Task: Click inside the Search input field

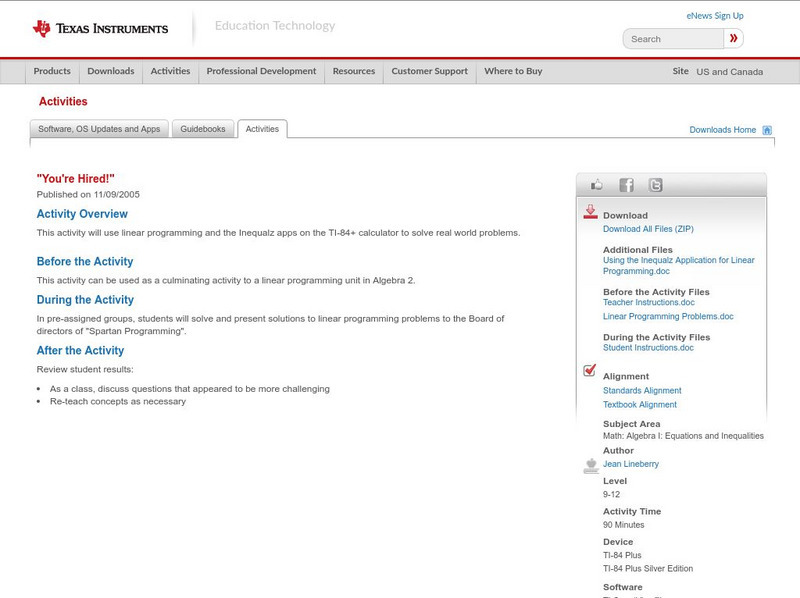Action: (x=670, y=37)
